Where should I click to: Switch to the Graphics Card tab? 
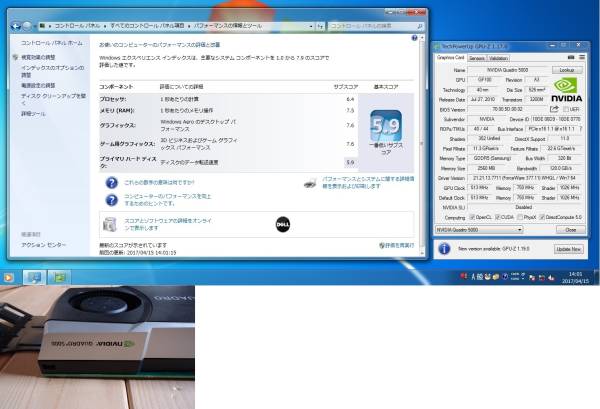[x=450, y=57]
